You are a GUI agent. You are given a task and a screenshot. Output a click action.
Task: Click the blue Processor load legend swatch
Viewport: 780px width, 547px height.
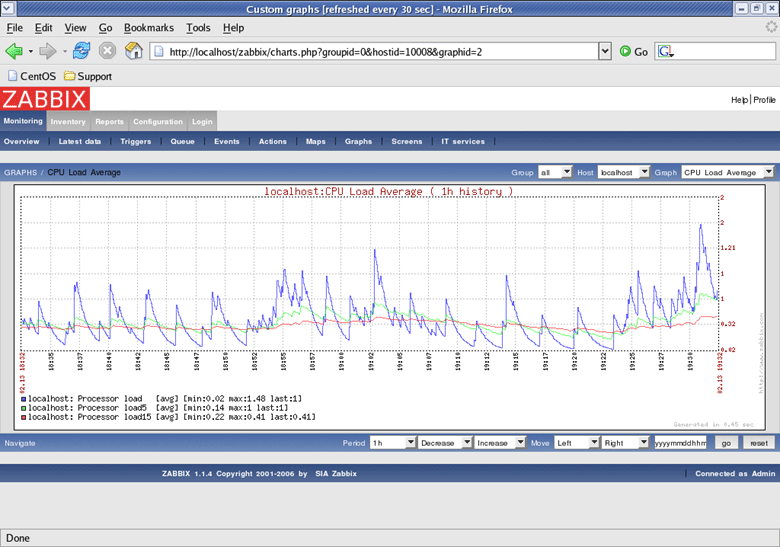[23, 398]
